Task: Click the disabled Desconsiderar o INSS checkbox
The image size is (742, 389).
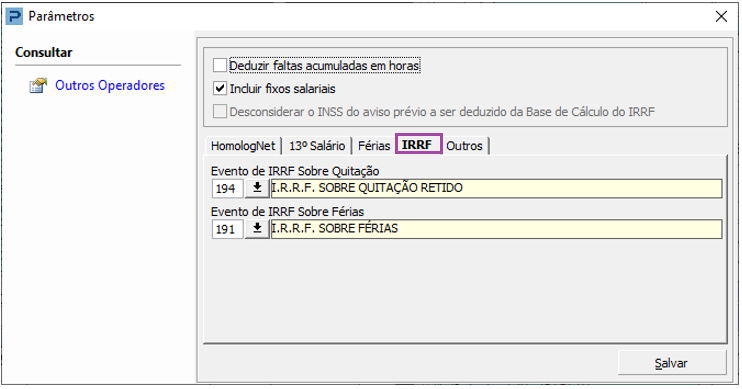Action: pyautogui.click(x=220, y=112)
